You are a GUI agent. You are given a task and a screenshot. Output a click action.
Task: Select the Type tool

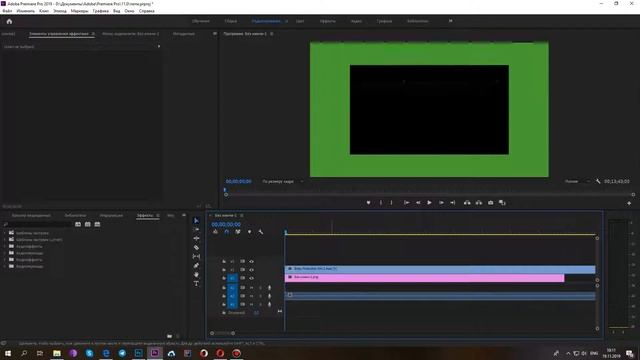(x=196, y=283)
